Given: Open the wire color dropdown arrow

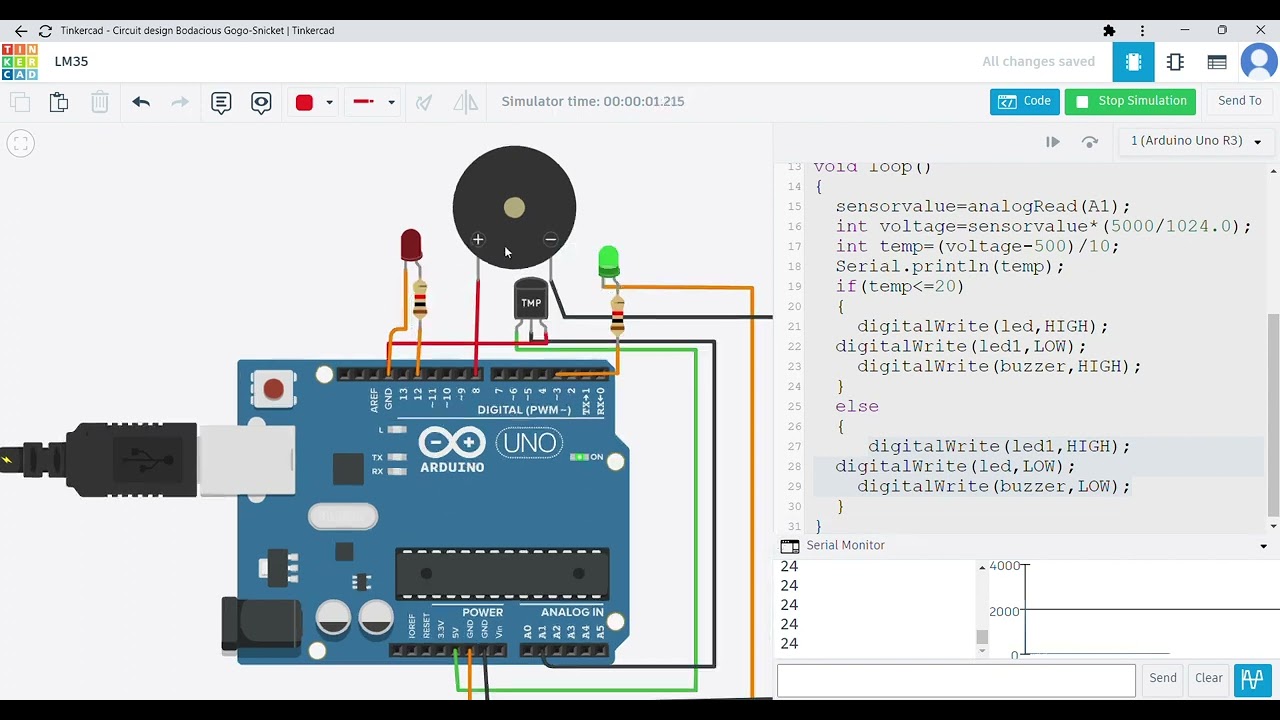Looking at the screenshot, I should click(x=329, y=102).
